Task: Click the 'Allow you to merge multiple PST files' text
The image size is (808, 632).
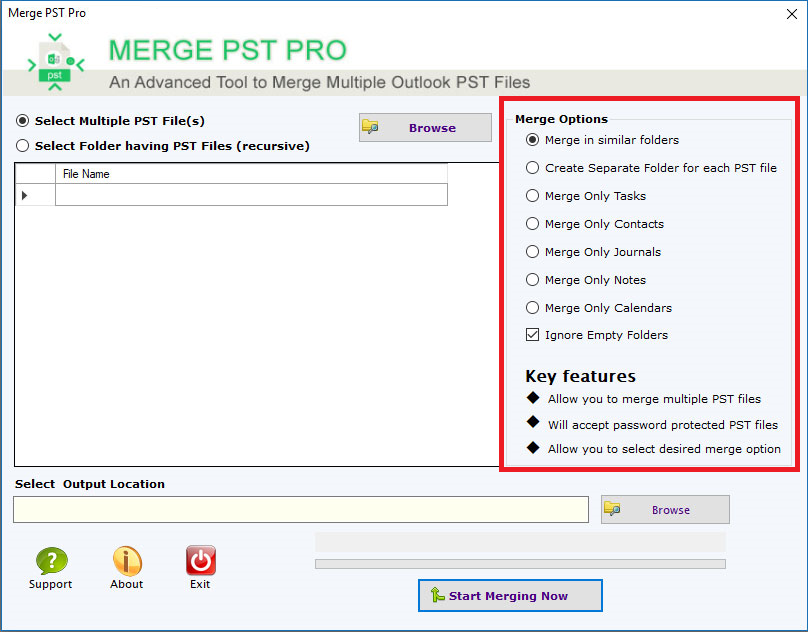Action: point(654,399)
